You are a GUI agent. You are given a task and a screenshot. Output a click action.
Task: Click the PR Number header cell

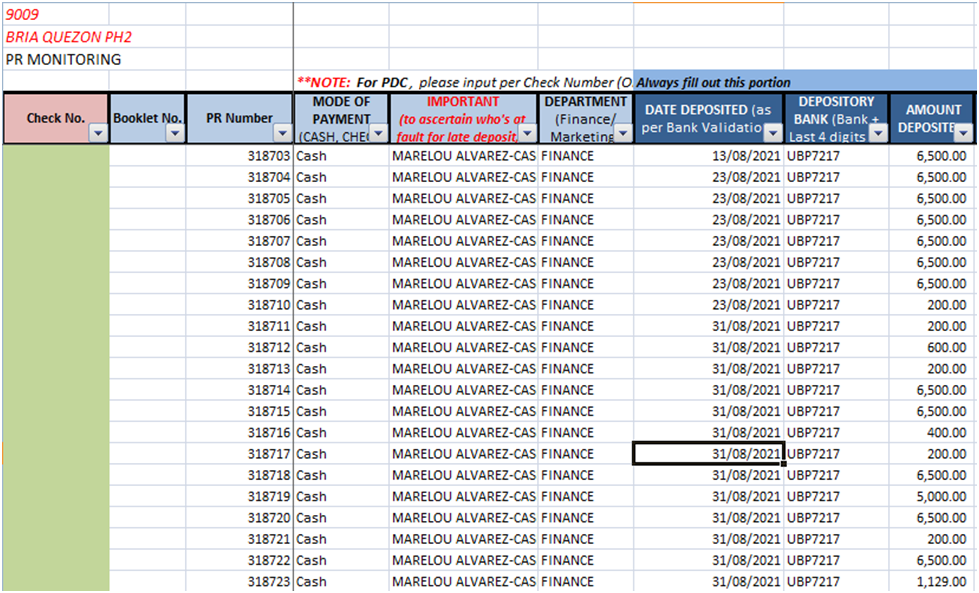240,119
